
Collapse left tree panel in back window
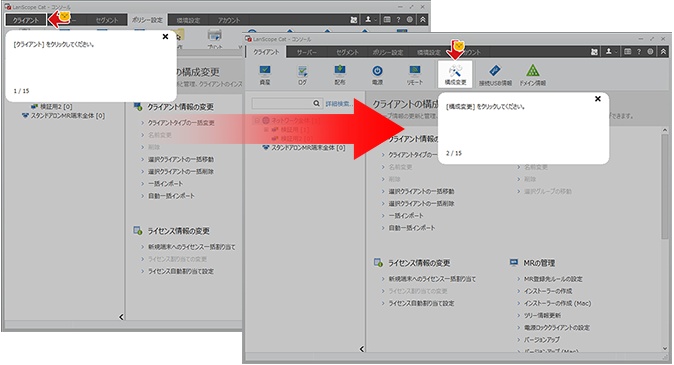pyautogui.click(x=121, y=317)
